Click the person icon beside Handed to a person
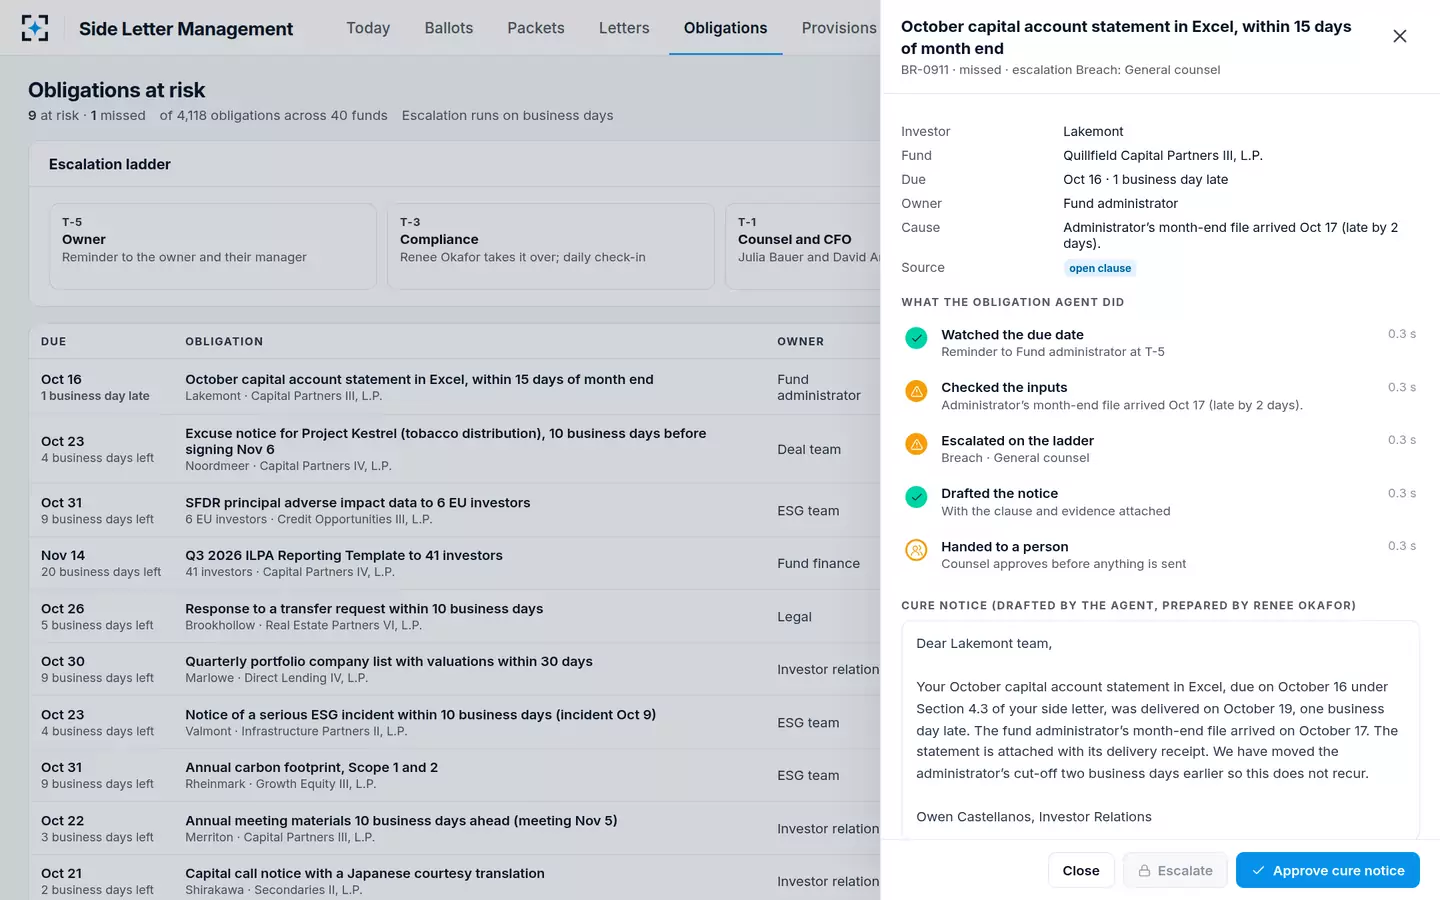The width and height of the screenshot is (1440, 900). pyautogui.click(x=916, y=550)
